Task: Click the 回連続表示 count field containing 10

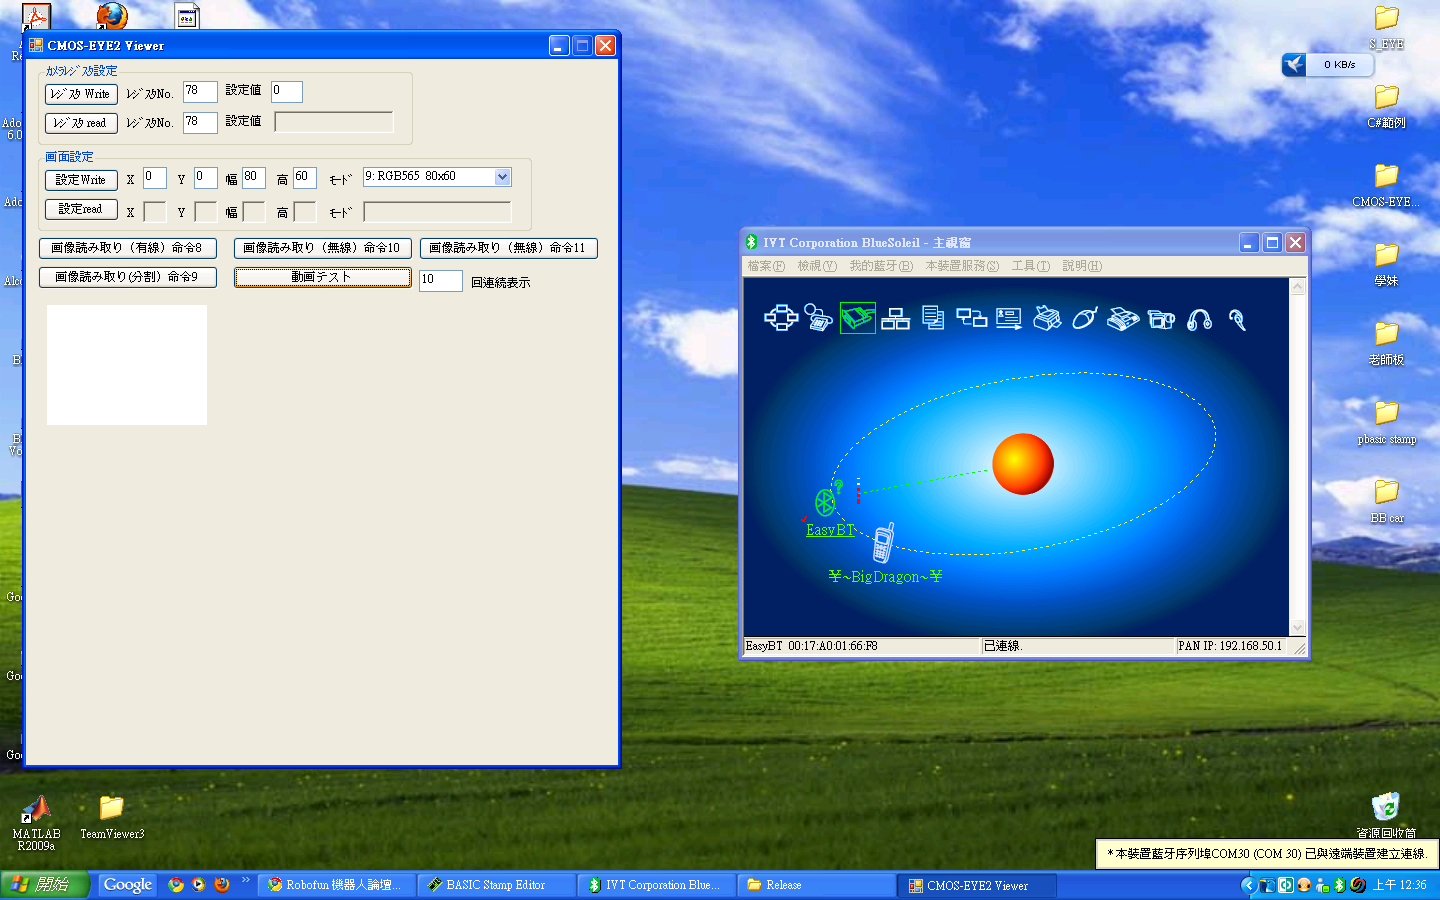Action: point(441,281)
